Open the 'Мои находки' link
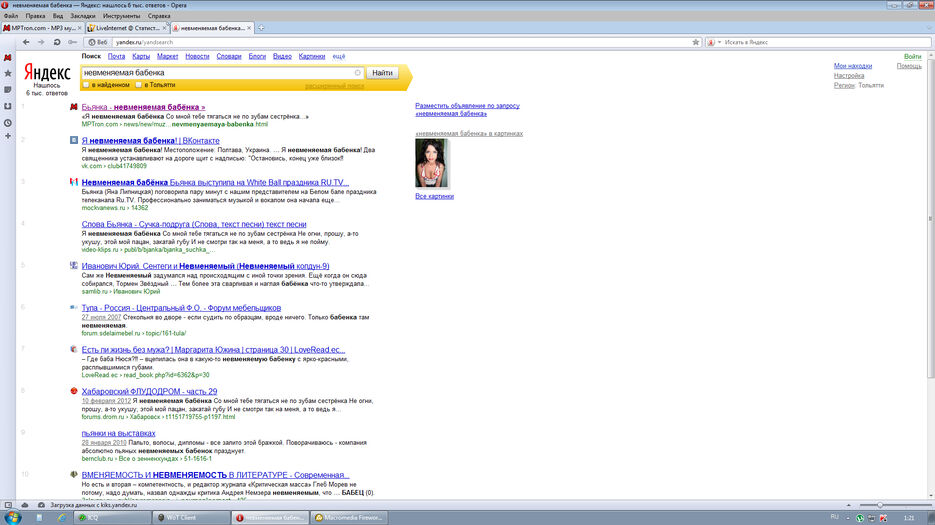Screen dimensions: 935x525 coord(853,66)
